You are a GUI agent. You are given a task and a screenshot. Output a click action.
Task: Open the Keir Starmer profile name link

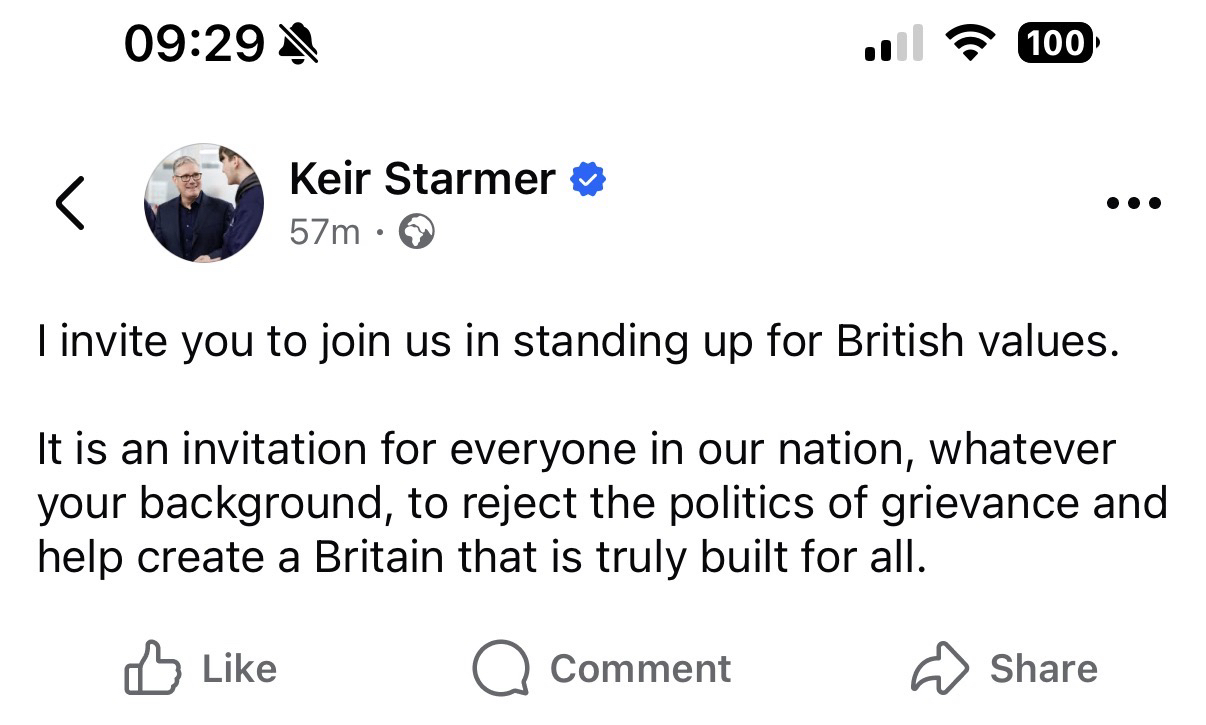pyautogui.click(x=421, y=180)
